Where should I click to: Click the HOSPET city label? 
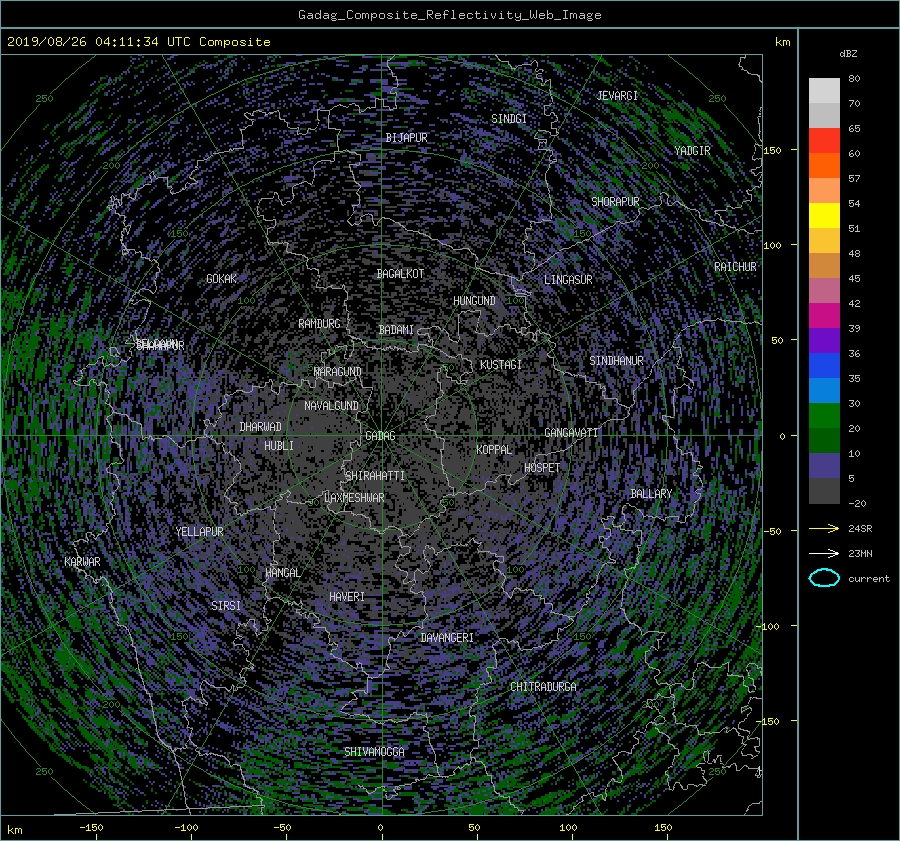pyautogui.click(x=542, y=468)
